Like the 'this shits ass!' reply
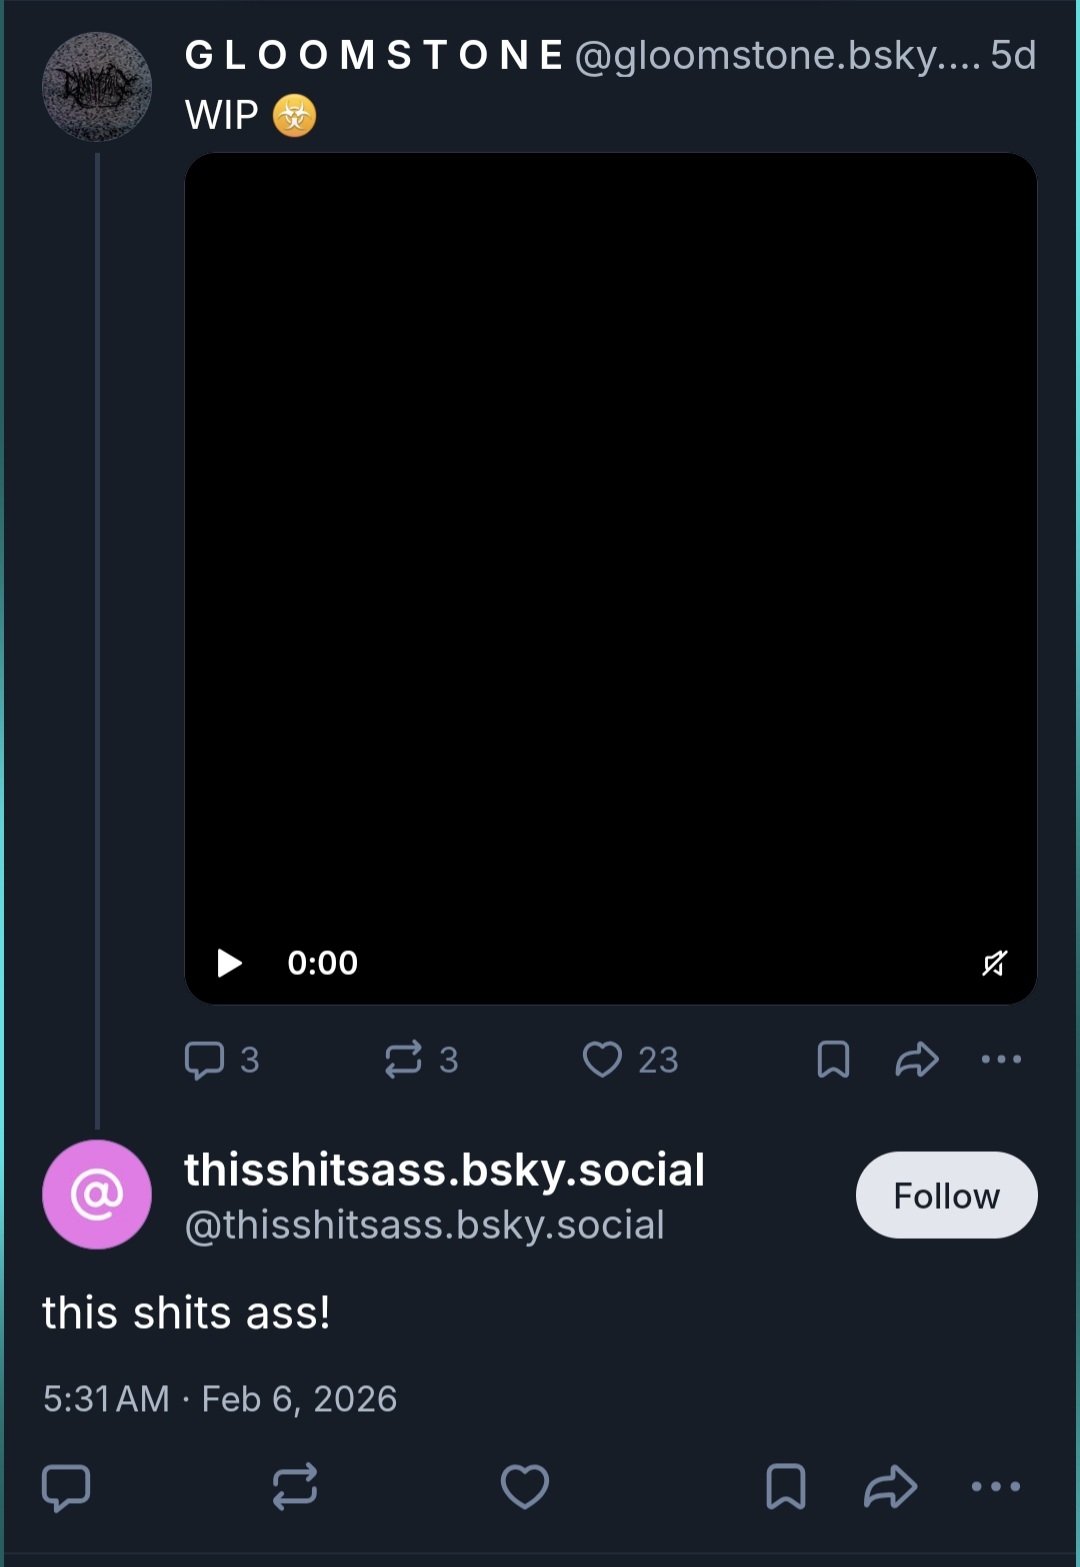Screen dimensions: 1080x1567 pos(525,1487)
